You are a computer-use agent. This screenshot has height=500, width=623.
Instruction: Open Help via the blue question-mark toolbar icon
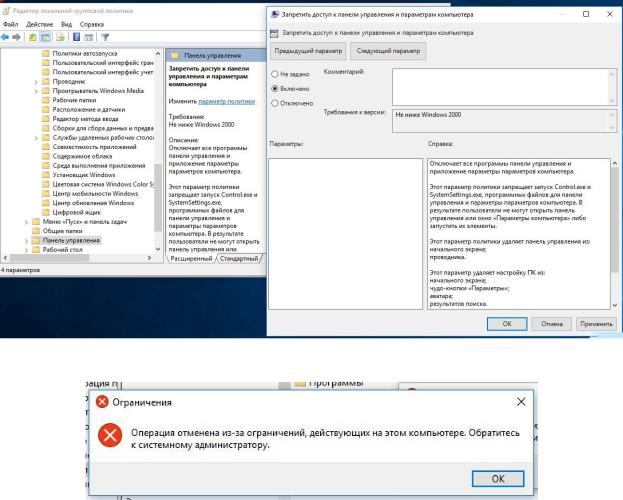pos(76,37)
